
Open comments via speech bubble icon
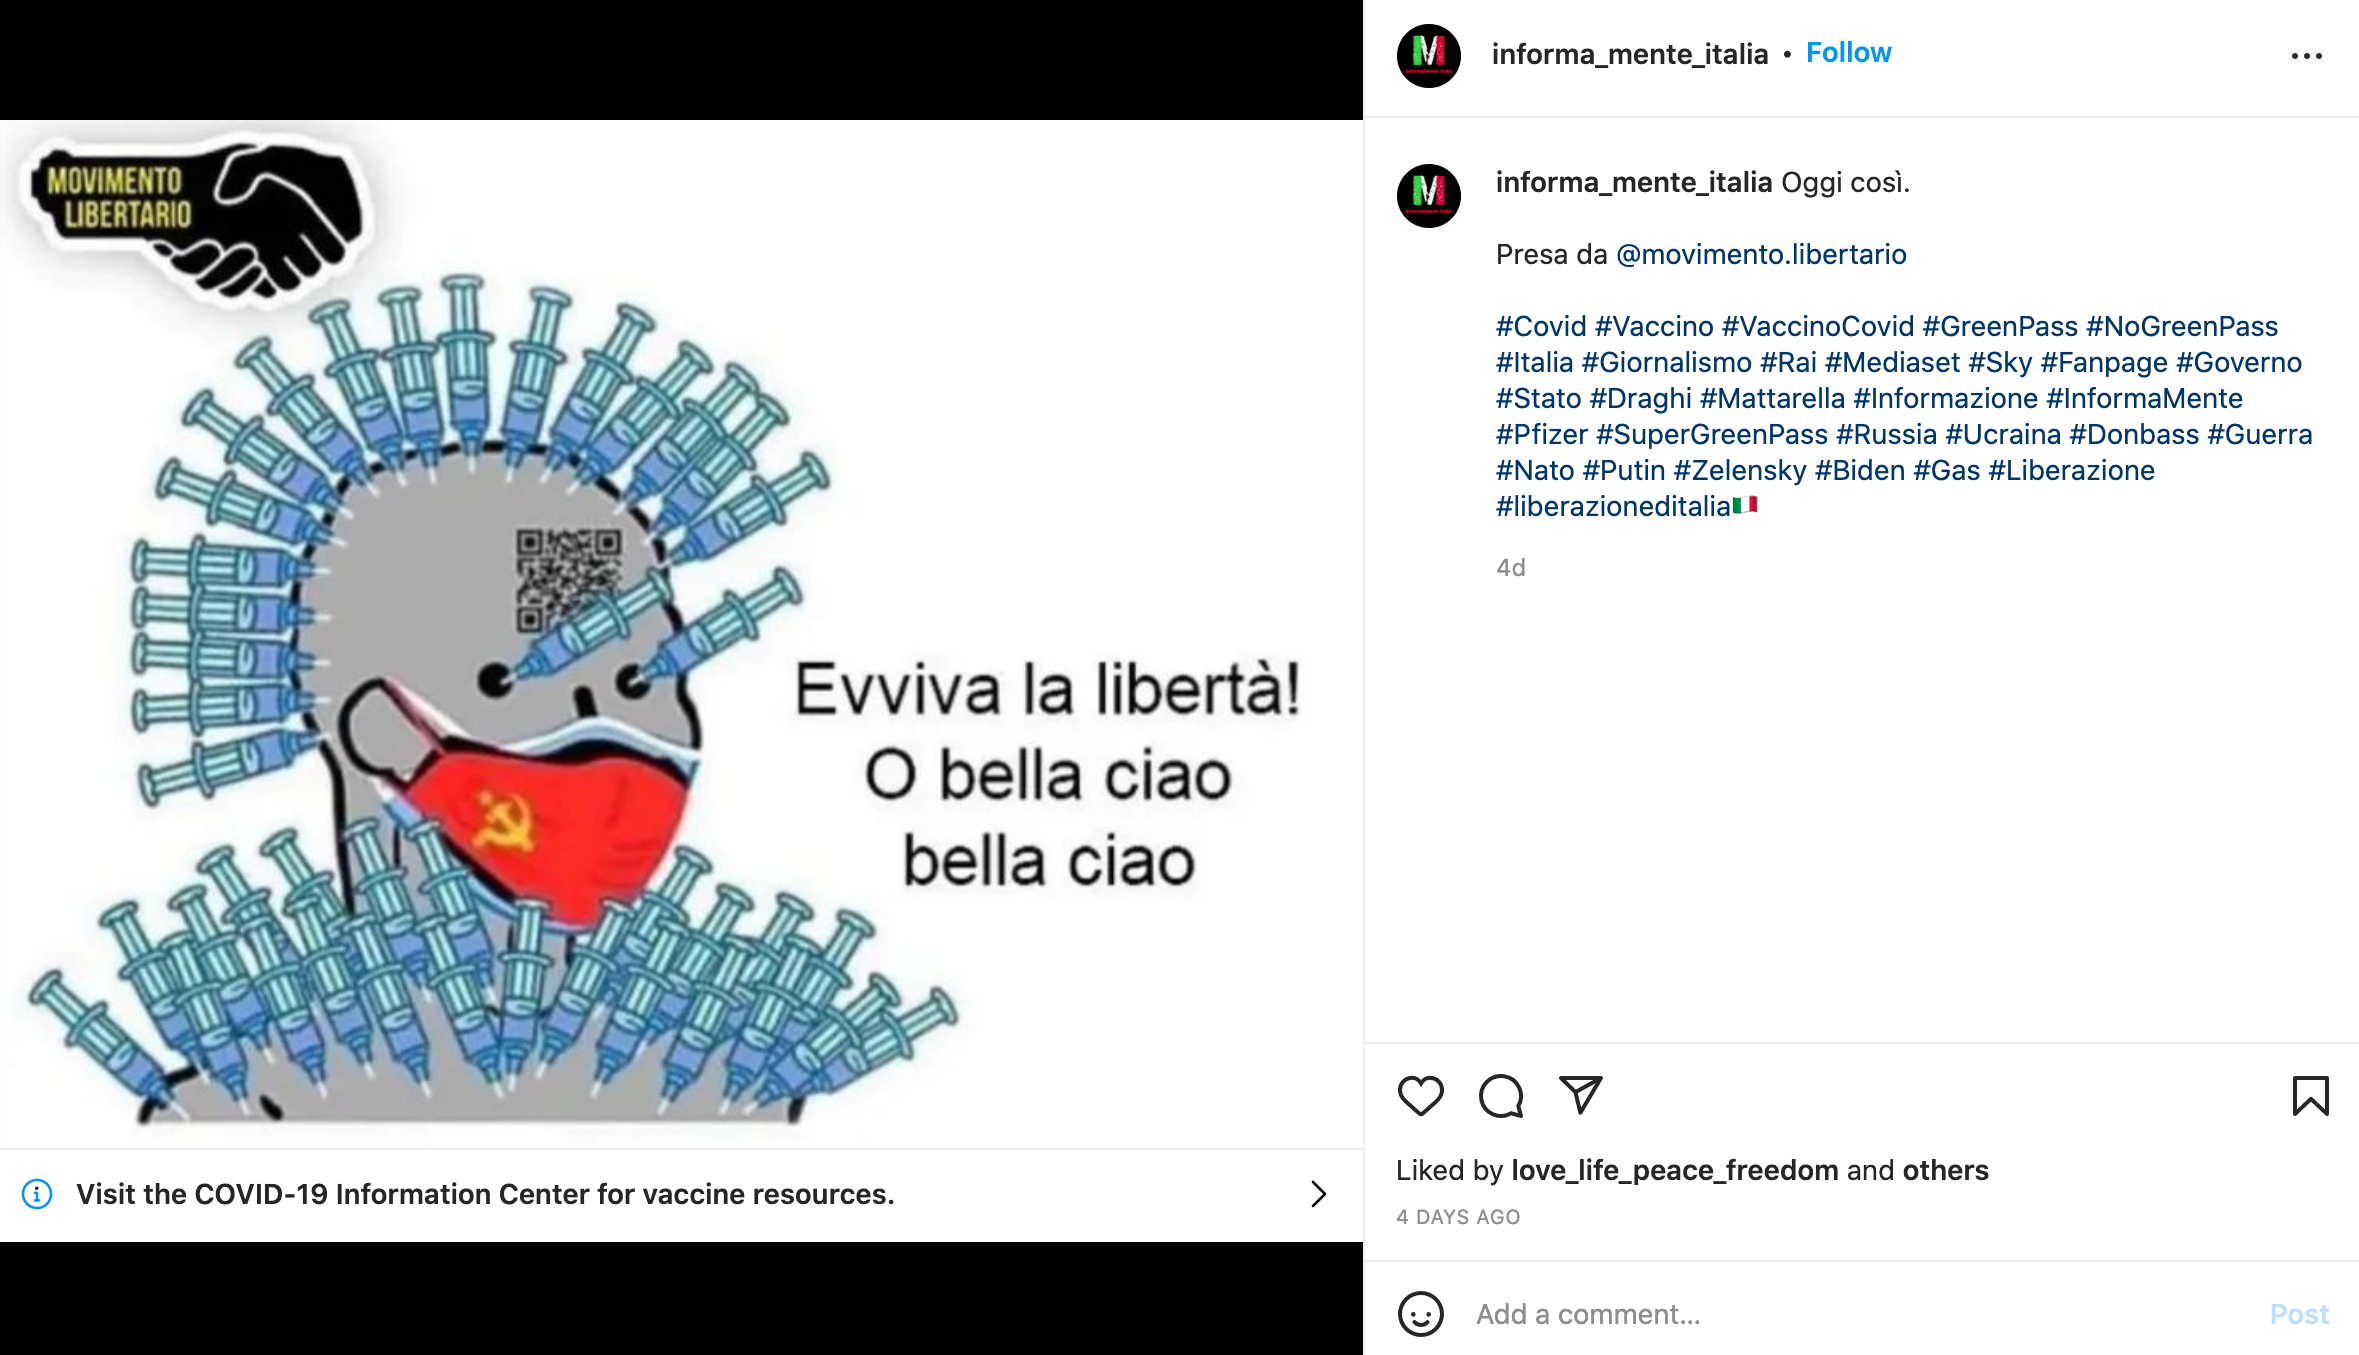pyautogui.click(x=1500, y=1095)
